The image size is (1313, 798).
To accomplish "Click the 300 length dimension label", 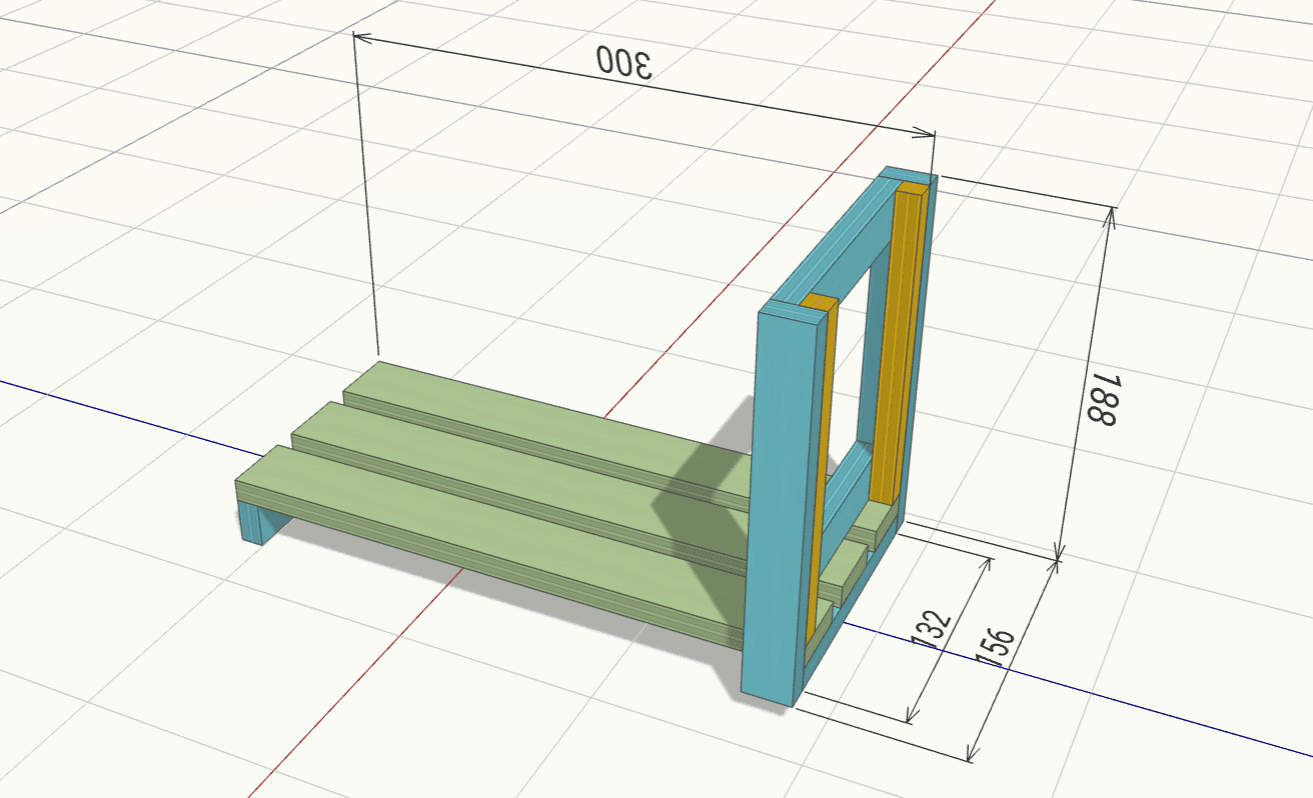I will point(625,63).
